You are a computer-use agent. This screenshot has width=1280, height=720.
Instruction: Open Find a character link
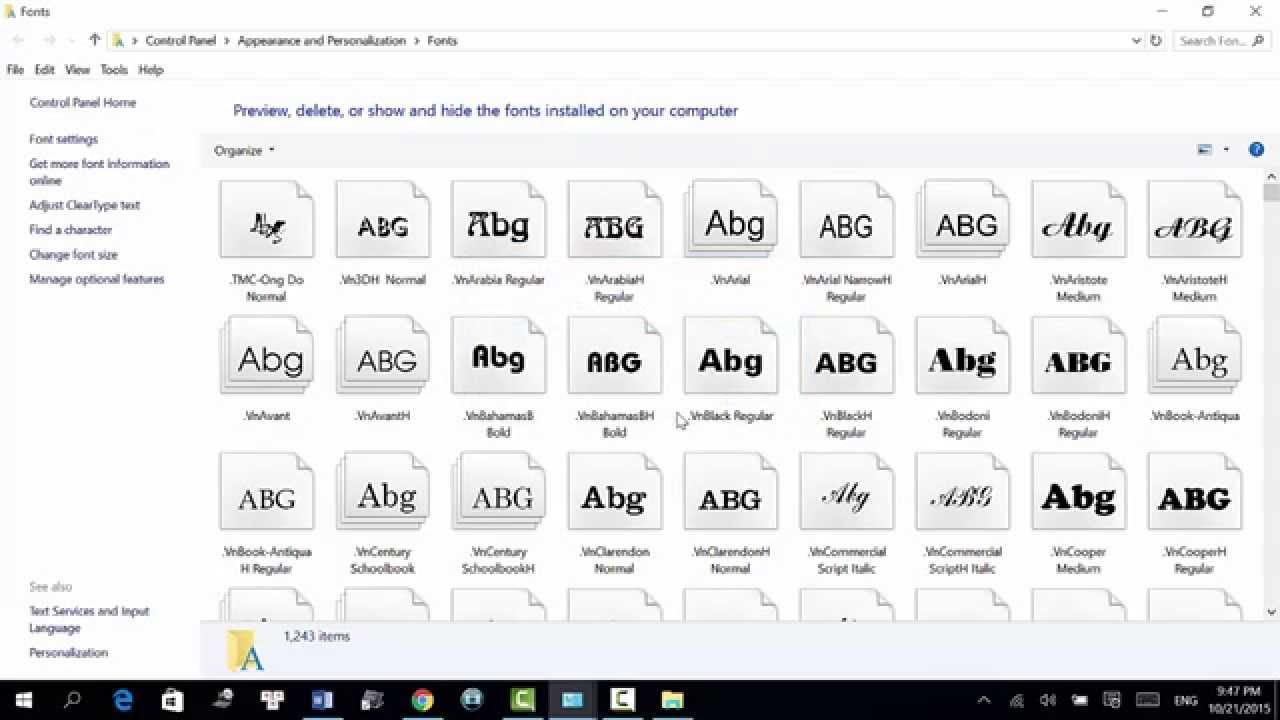71,230
